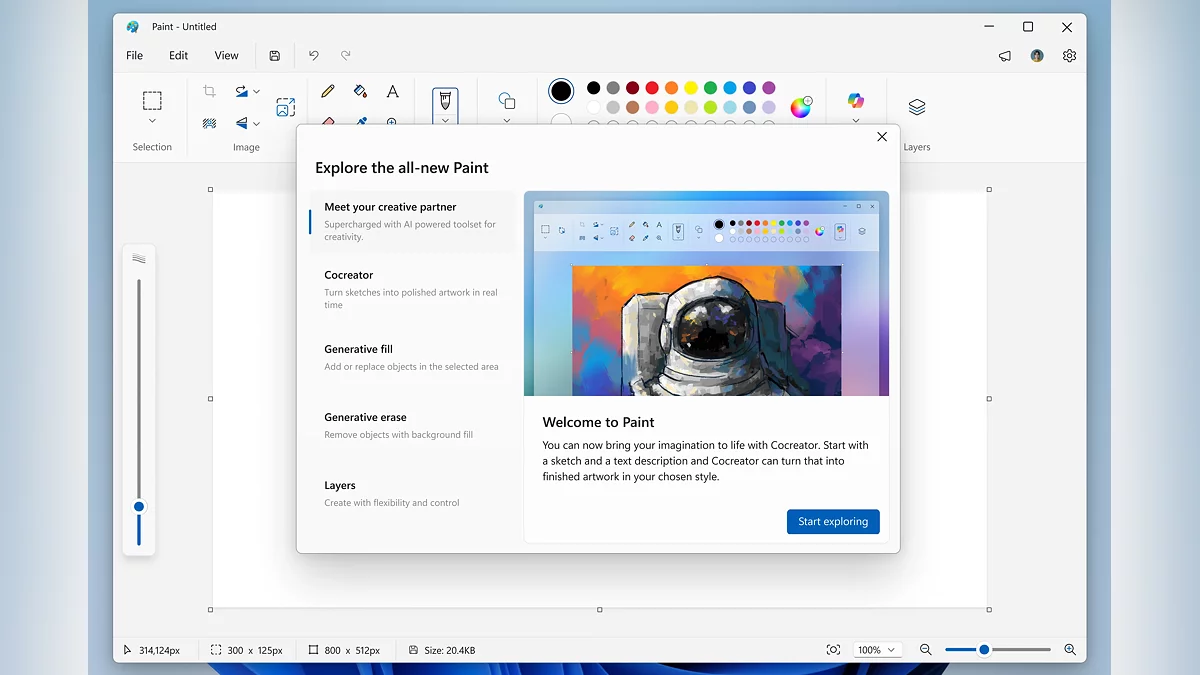1200x675 pixels.
Task: Open the Edit colors wheel
Action: click(801, 107)
